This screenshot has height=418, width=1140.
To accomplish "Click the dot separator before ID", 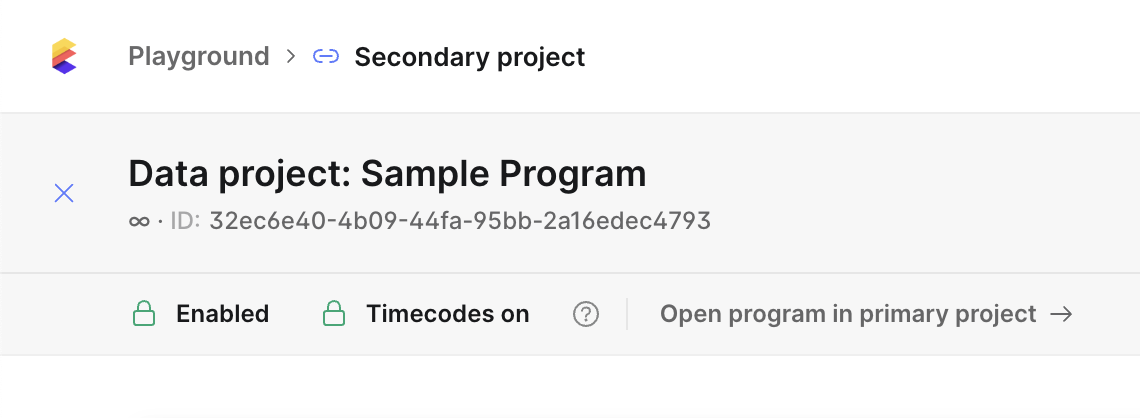I will [x=160, y=221].
